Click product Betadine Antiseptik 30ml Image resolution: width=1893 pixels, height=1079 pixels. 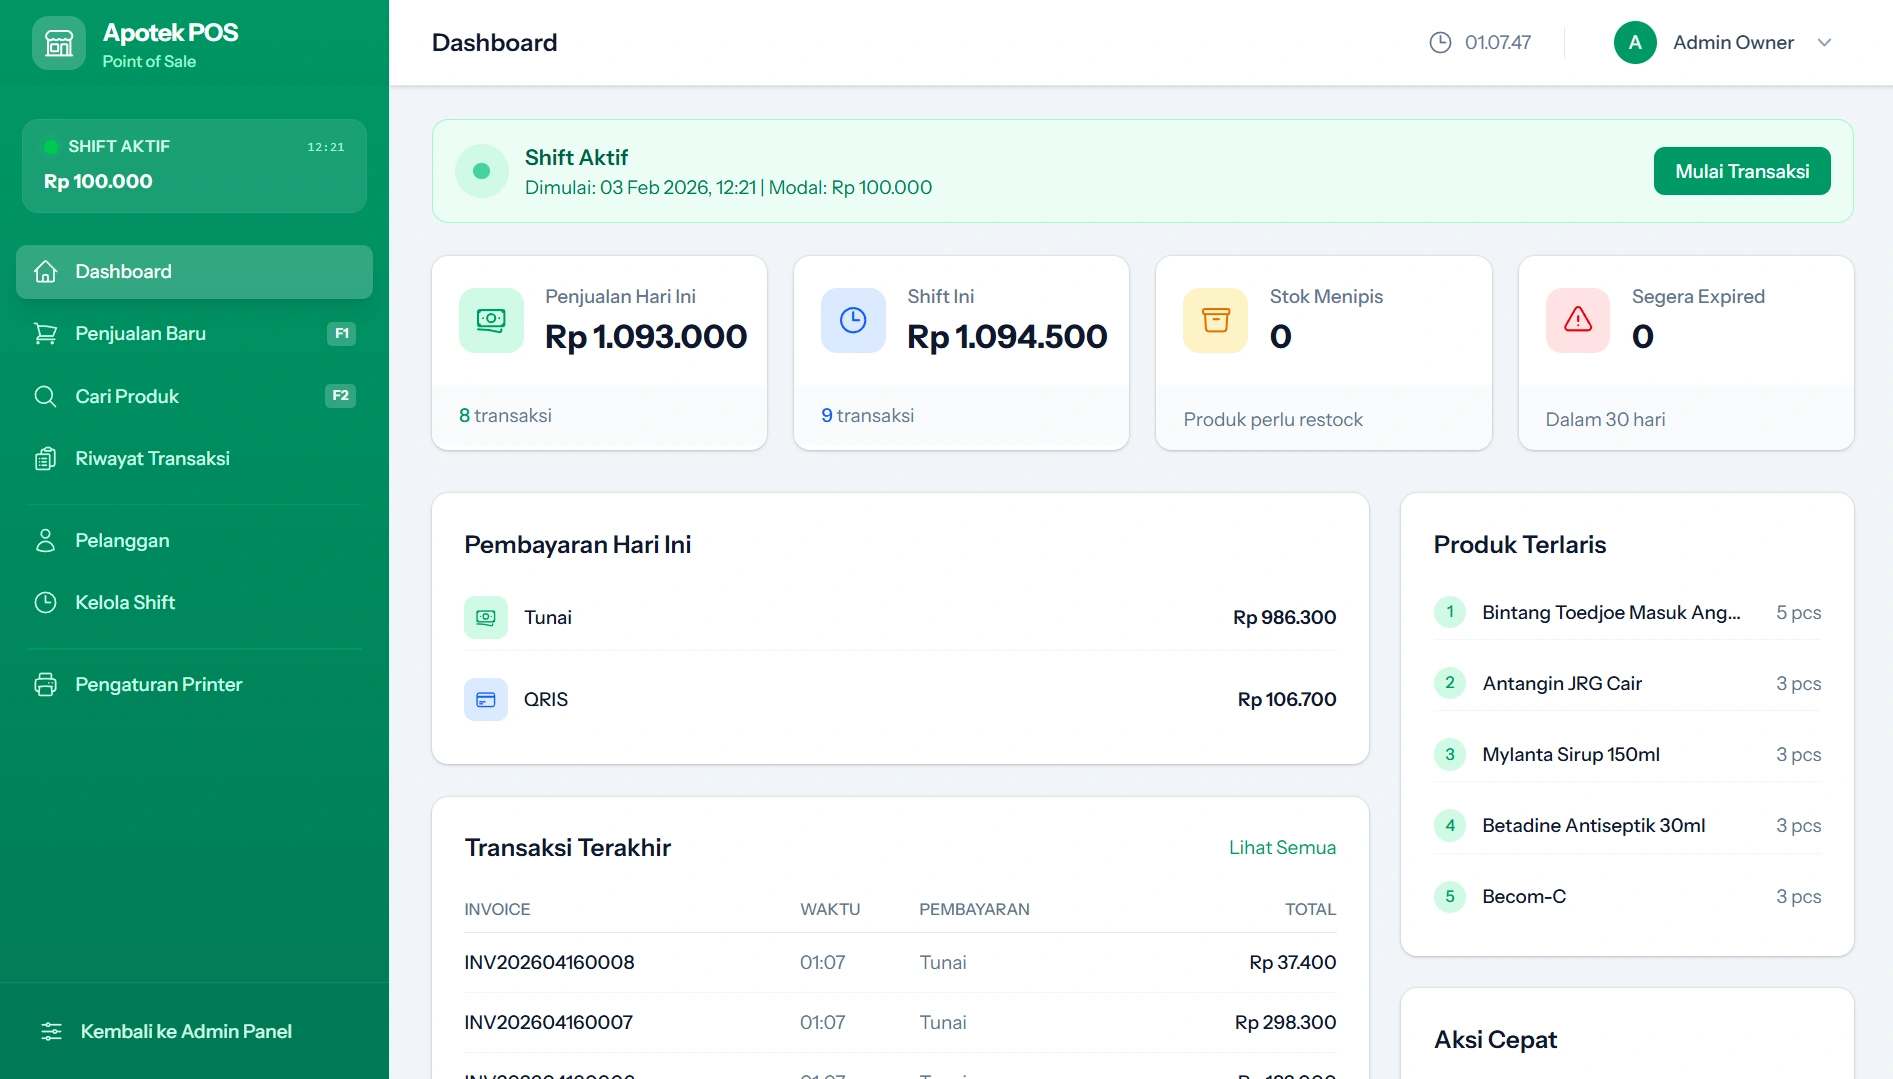1594,825
